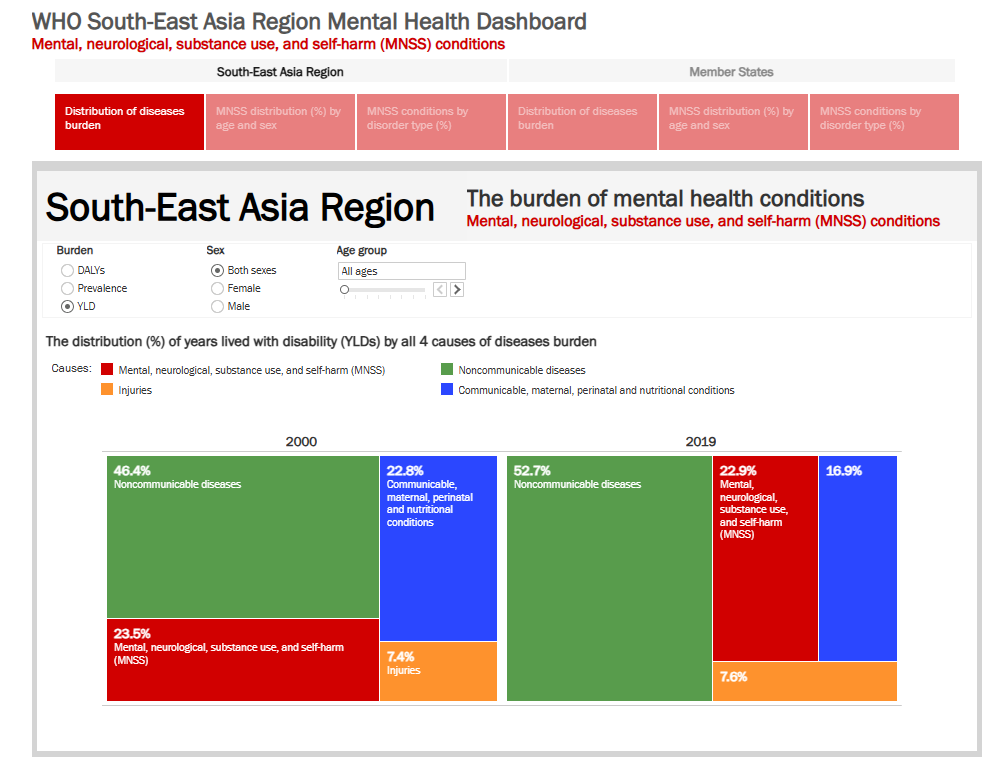Screen dimensions: 1001x757
Task: Open active Distribution of diseases burden tab
Action: (x=129, y=122)
